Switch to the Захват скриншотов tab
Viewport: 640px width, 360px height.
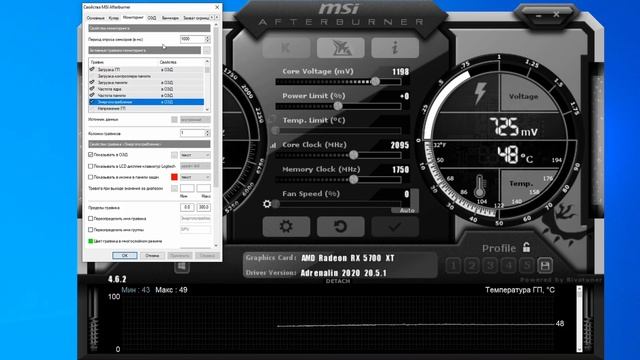point(196,18)
